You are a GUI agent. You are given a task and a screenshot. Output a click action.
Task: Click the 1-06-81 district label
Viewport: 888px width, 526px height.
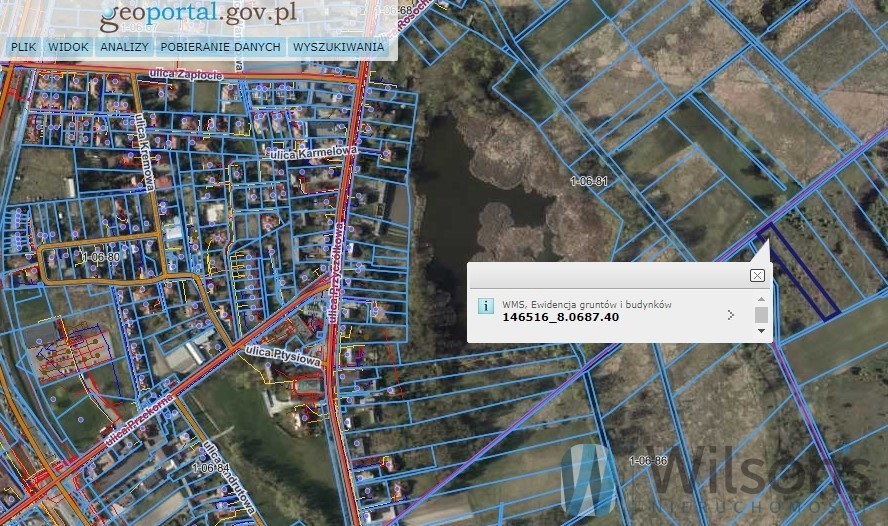[x=588, y=181]
